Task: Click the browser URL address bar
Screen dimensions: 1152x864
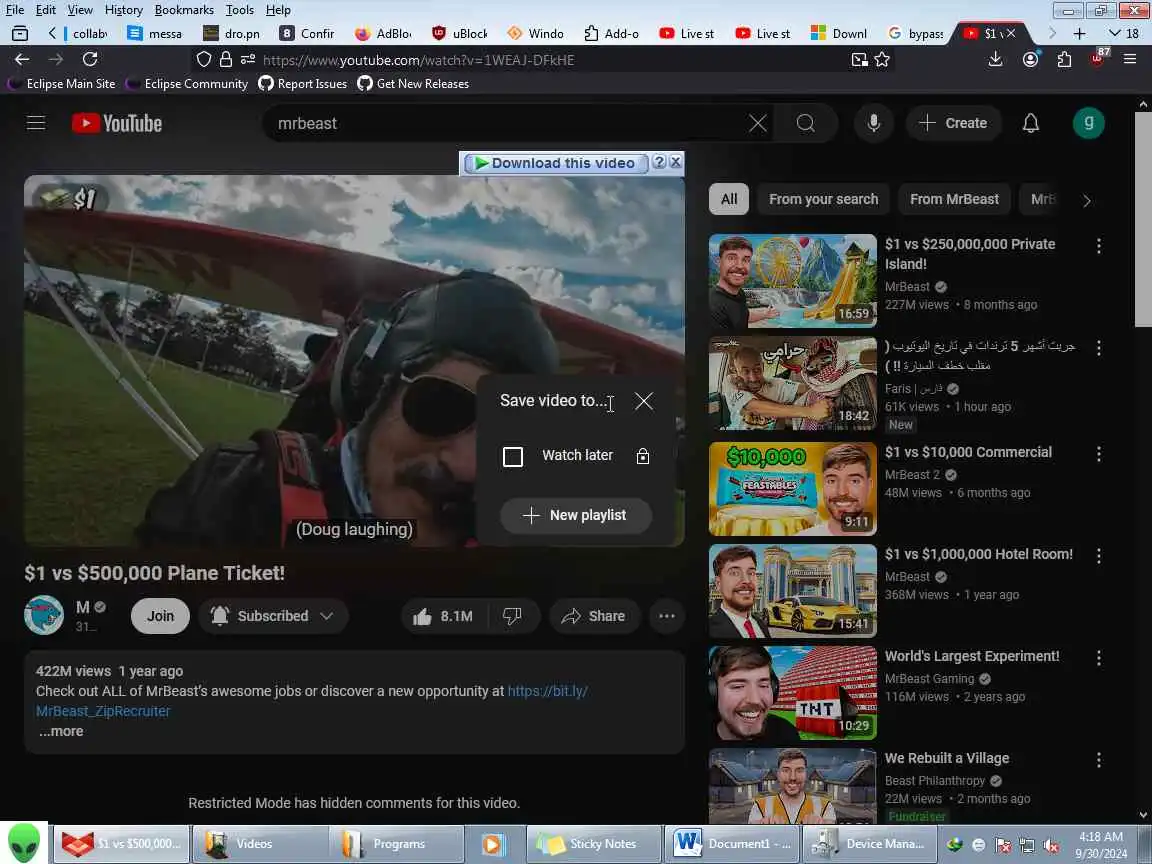Action: tap(551, 60)
